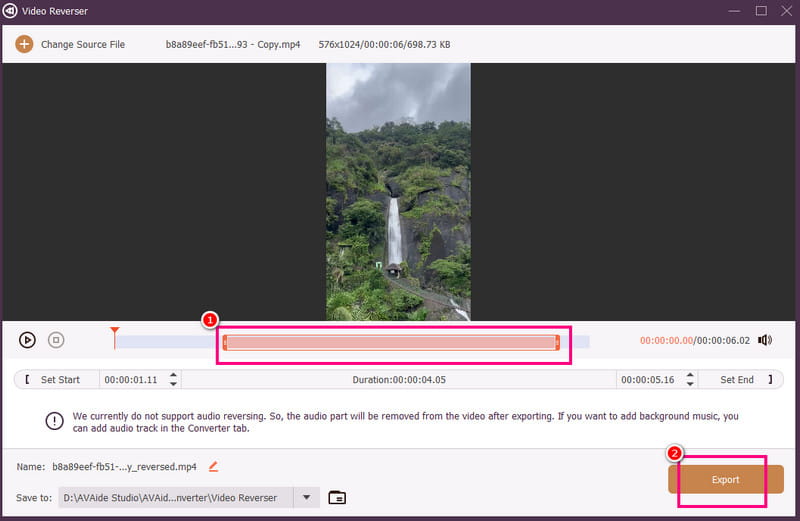This screenshot has width=800, height=521.
Task: Click the waterfall video preview
Action: click(398, 192)
